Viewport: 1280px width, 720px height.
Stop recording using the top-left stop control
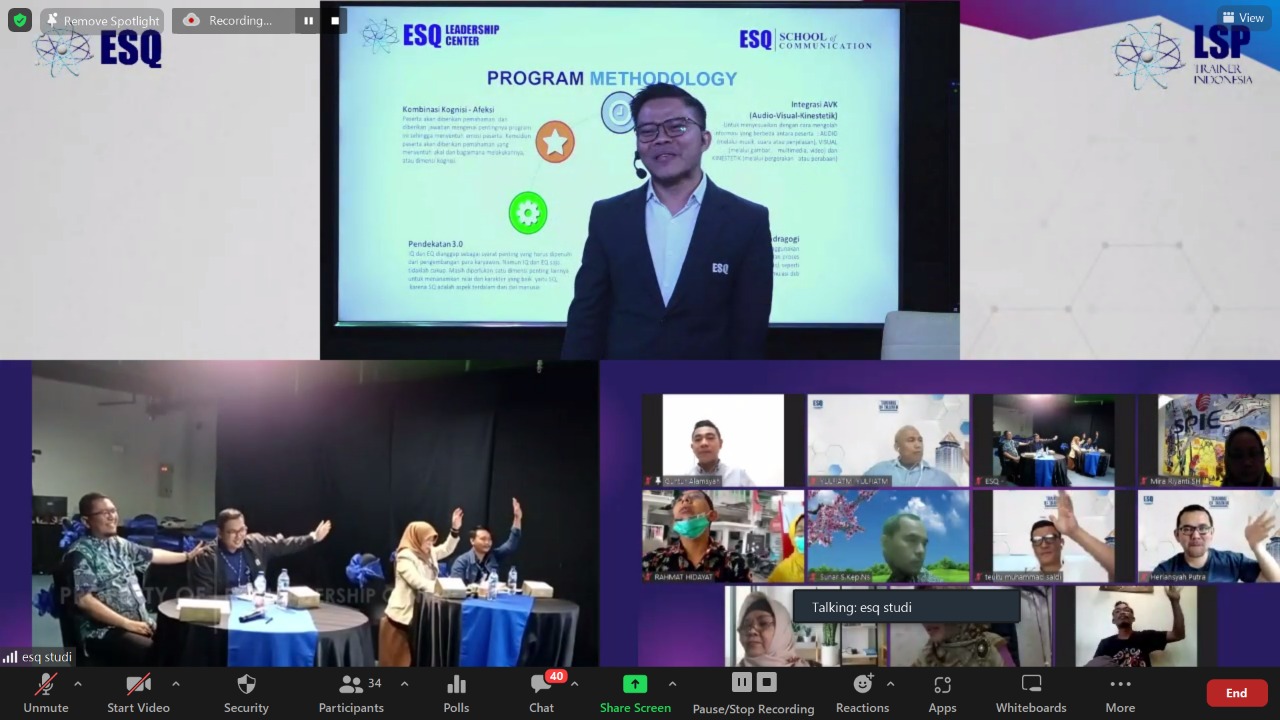[335, 20]
